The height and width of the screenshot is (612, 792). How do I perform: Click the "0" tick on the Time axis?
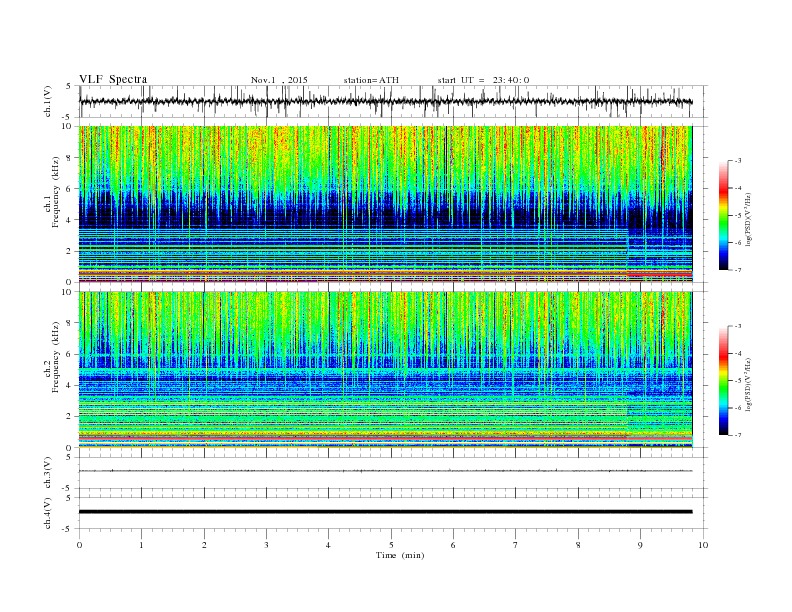point(79,545)
